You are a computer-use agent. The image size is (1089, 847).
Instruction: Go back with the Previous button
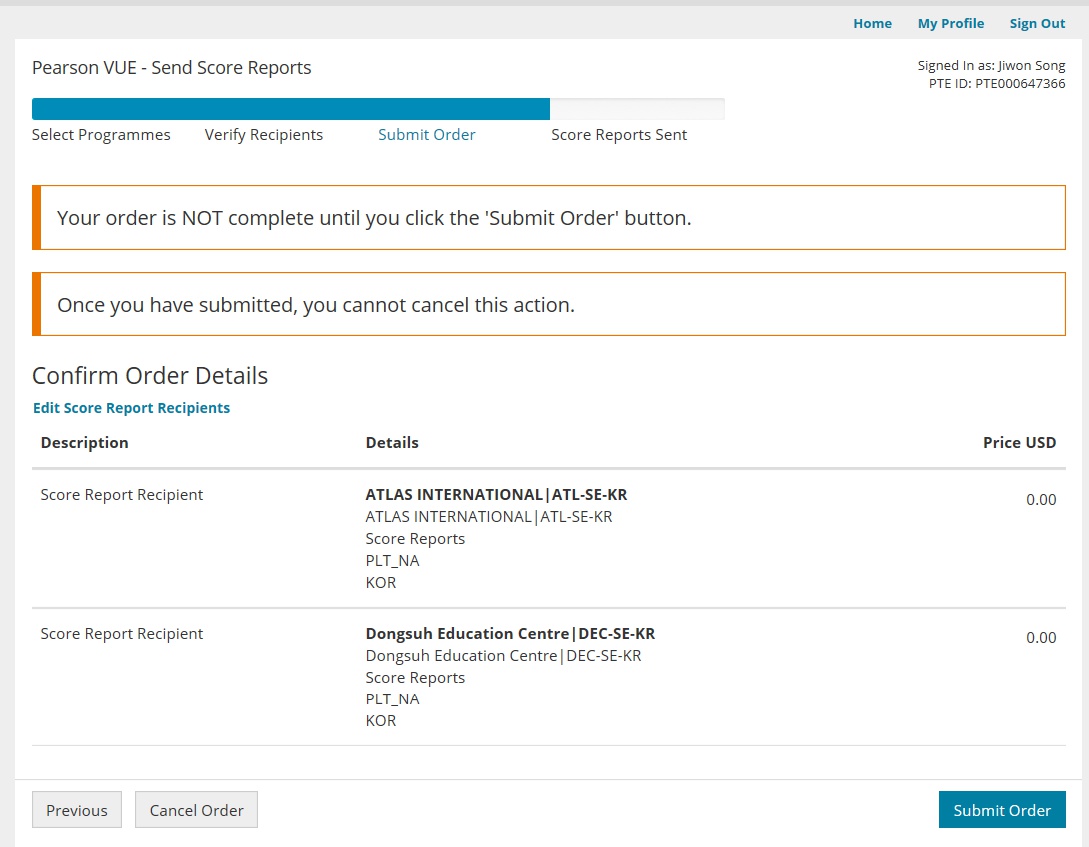pos(77,810)
